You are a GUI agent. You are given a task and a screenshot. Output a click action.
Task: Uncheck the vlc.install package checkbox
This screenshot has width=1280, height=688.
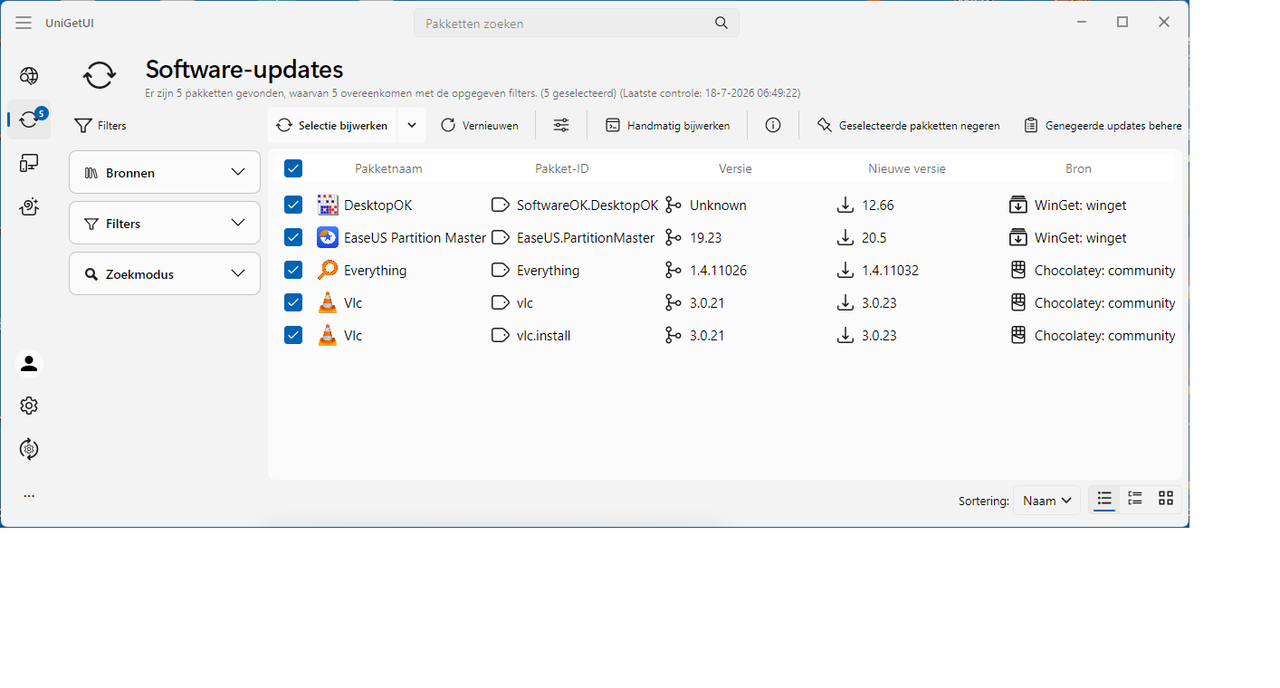coord(293,335)
